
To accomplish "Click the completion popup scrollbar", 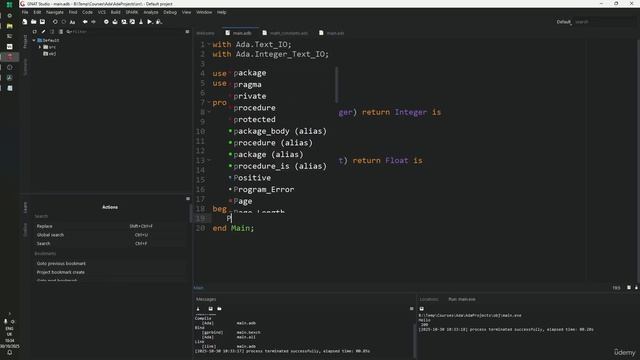I will click(336, 85).
